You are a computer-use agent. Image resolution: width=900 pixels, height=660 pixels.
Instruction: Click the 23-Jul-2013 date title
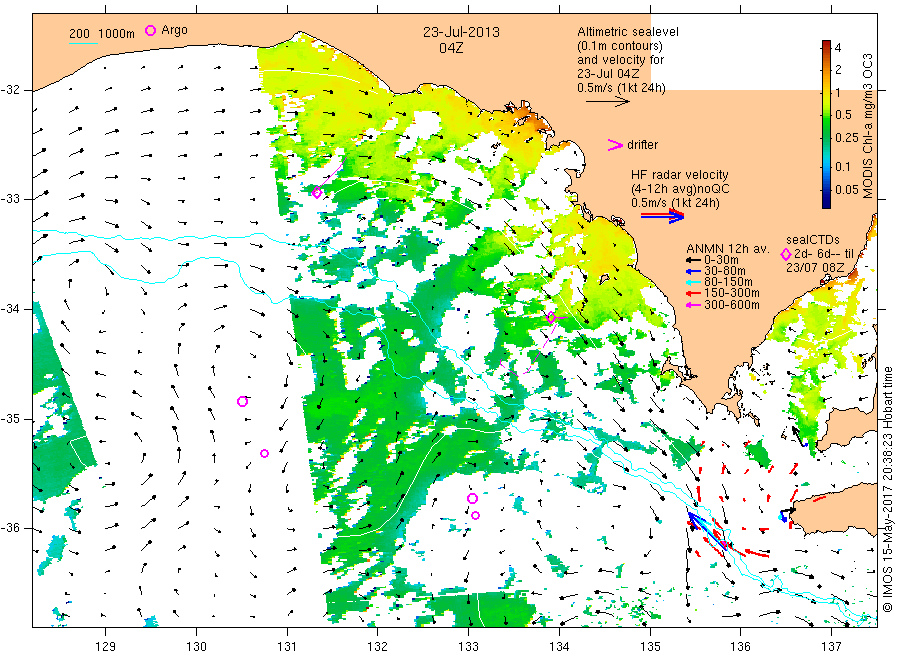coord(461,32)
